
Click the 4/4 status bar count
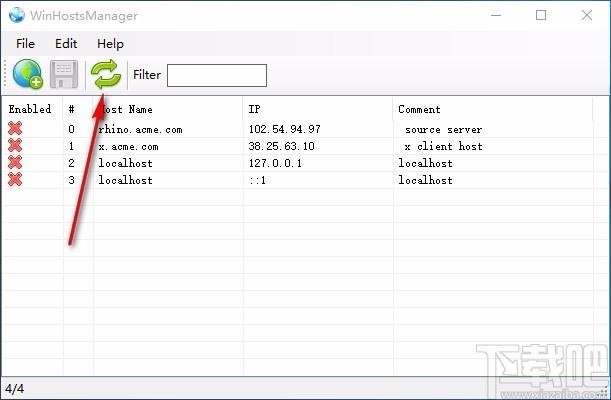[x=14, y=389]
